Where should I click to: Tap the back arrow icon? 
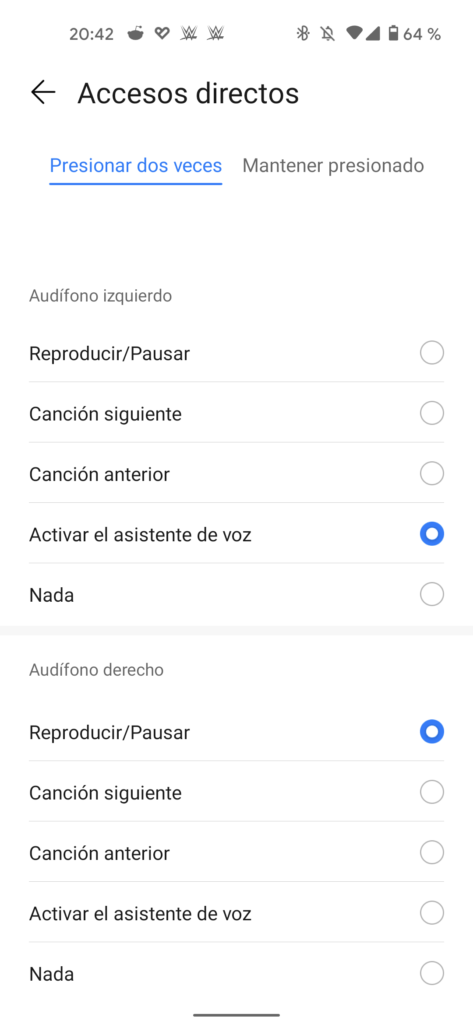pyautogui.click(x=43, y=93)
